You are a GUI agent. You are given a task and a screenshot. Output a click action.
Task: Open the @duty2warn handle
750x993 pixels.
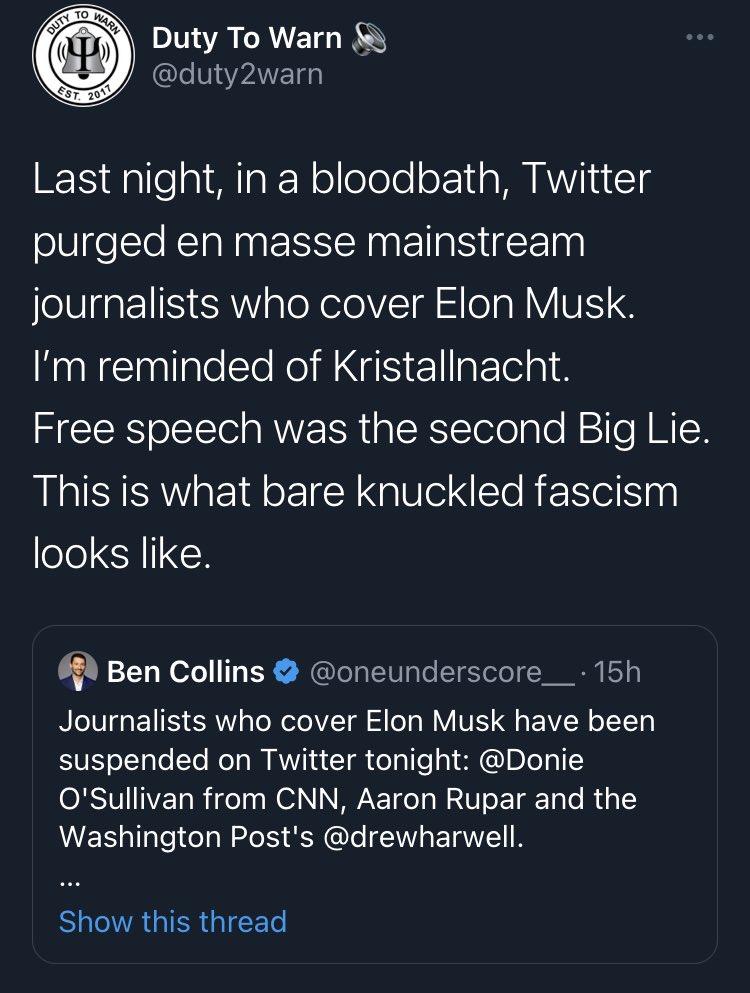(x=238, y=75)
